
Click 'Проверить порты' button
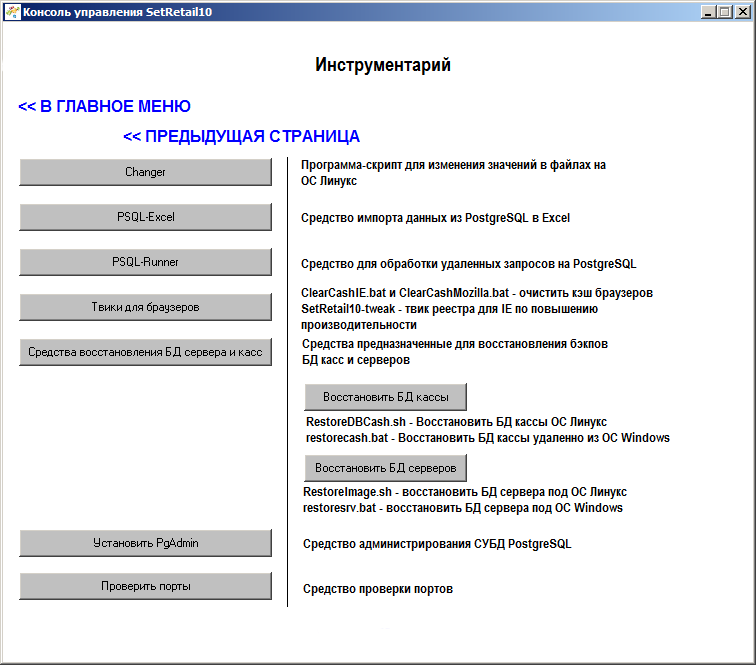(x=145, y=586)
